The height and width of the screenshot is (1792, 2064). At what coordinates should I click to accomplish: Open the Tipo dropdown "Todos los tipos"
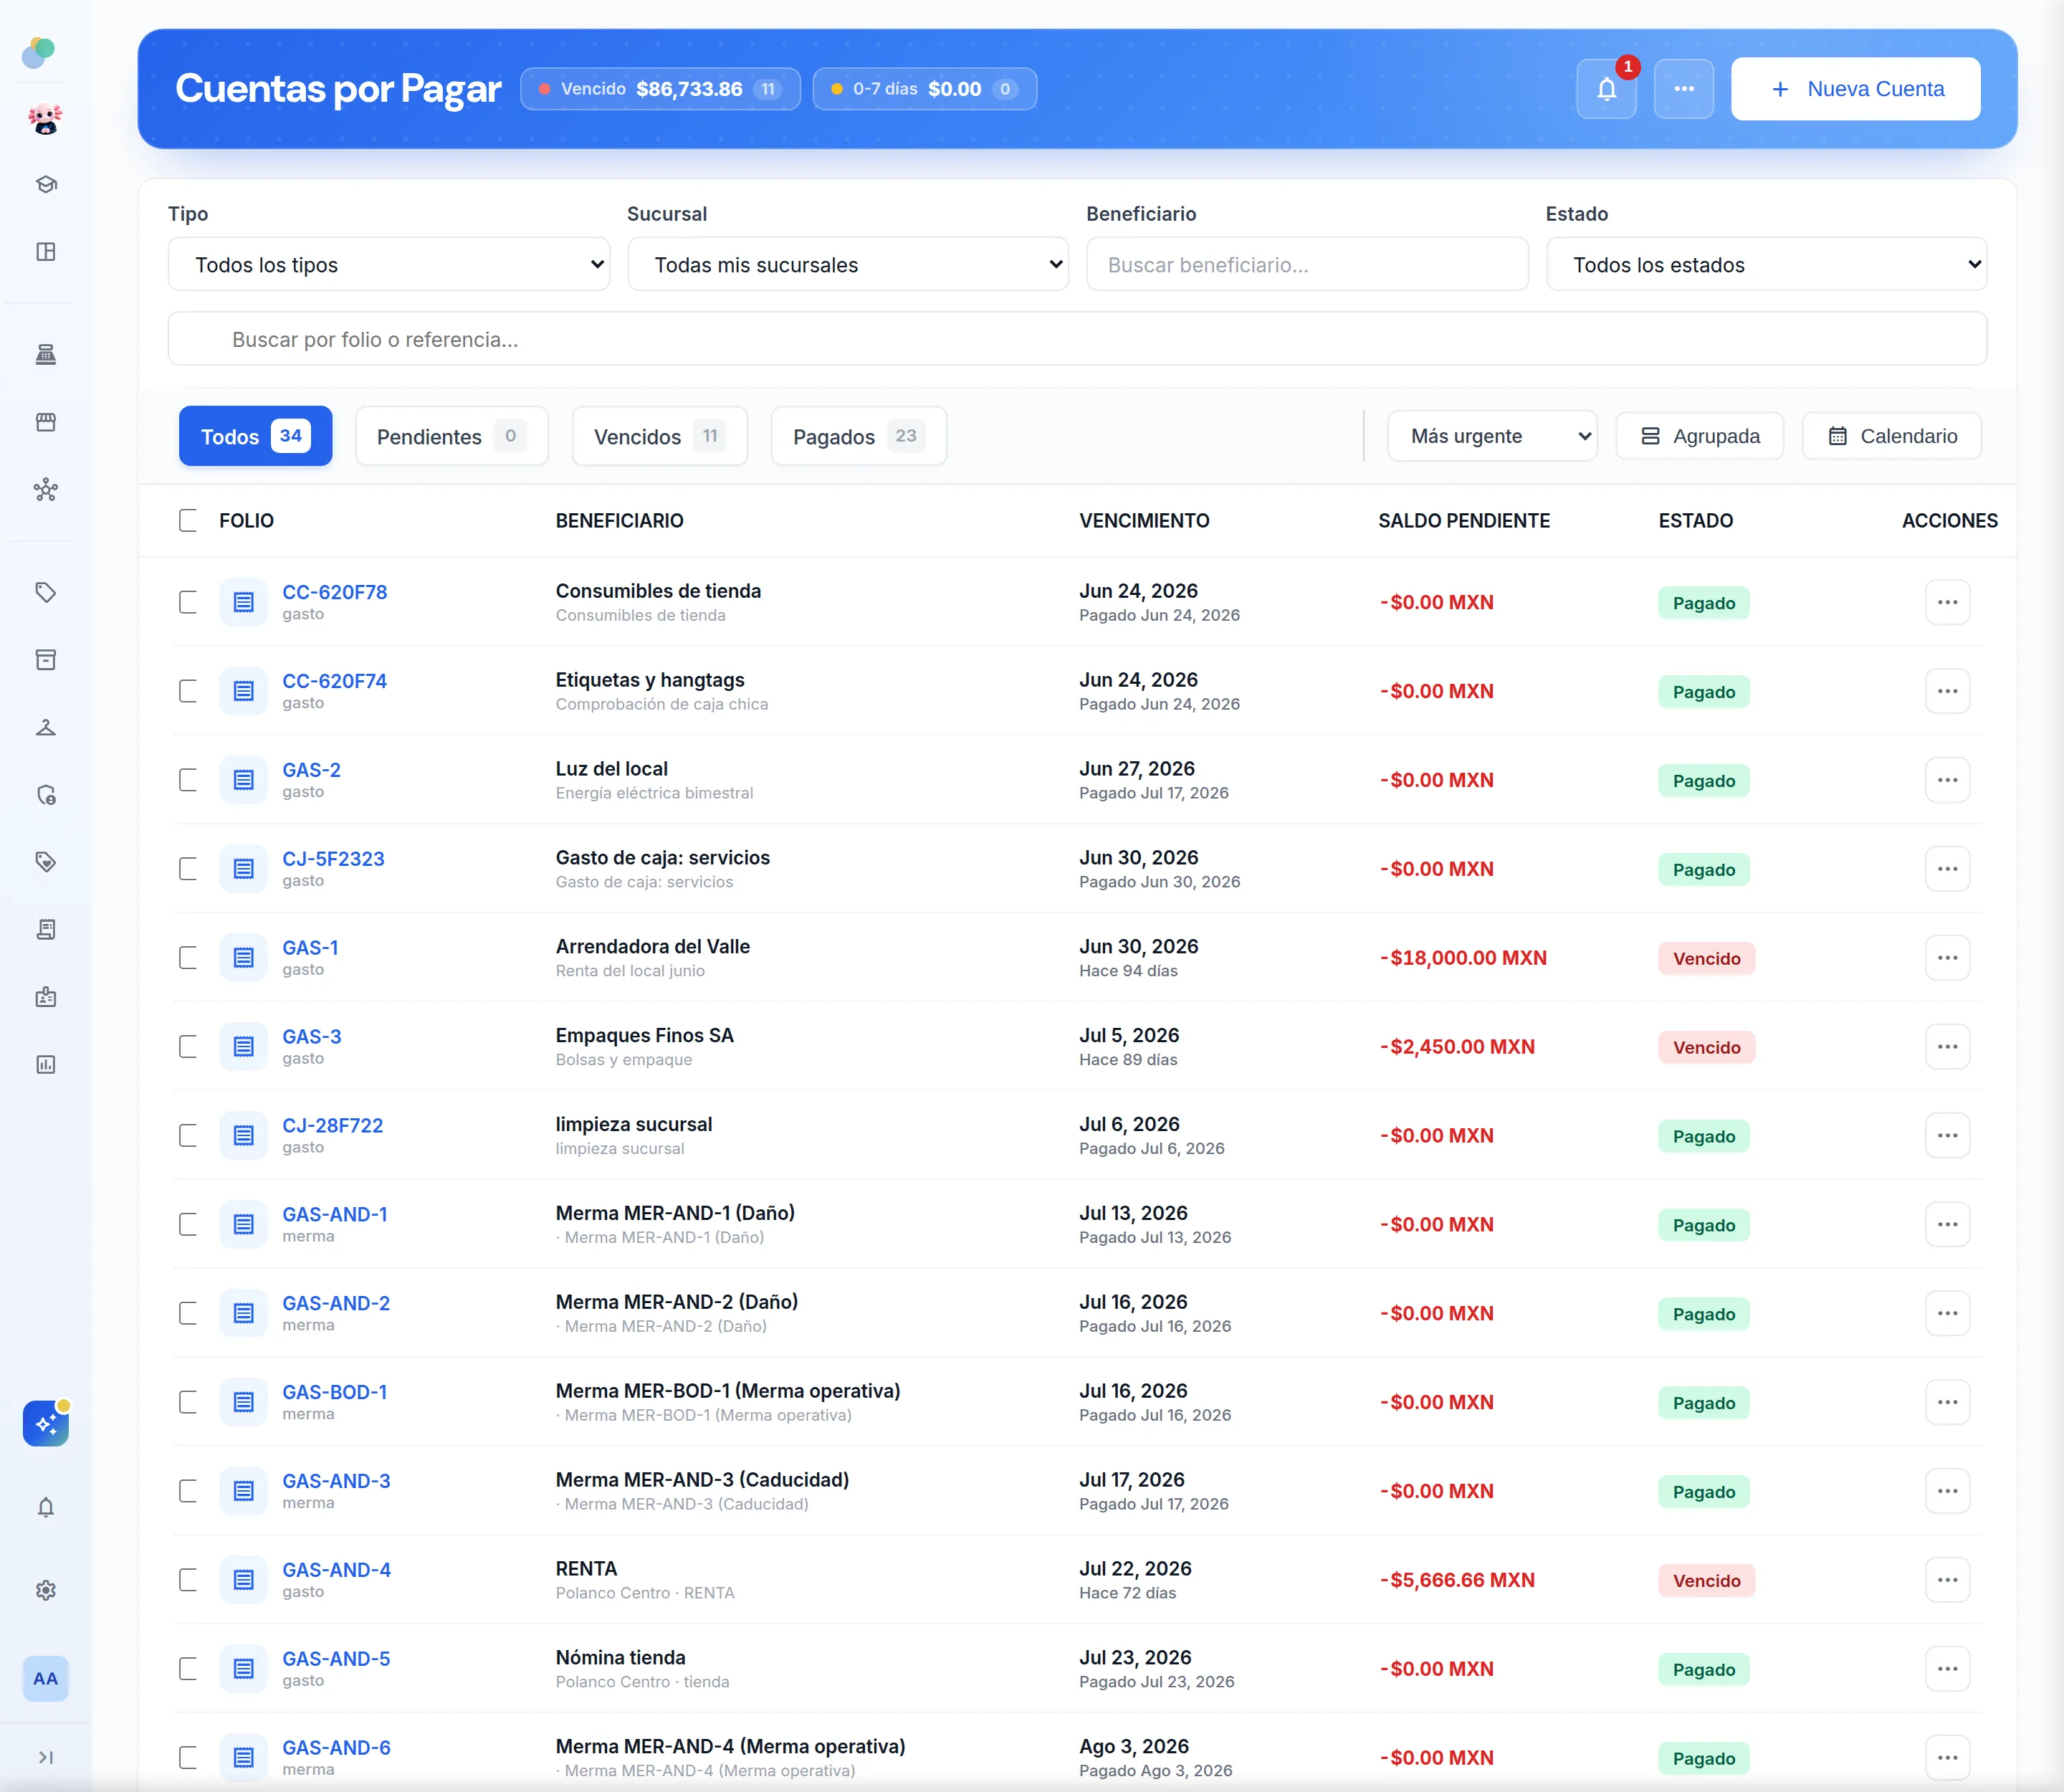point(389,264)
